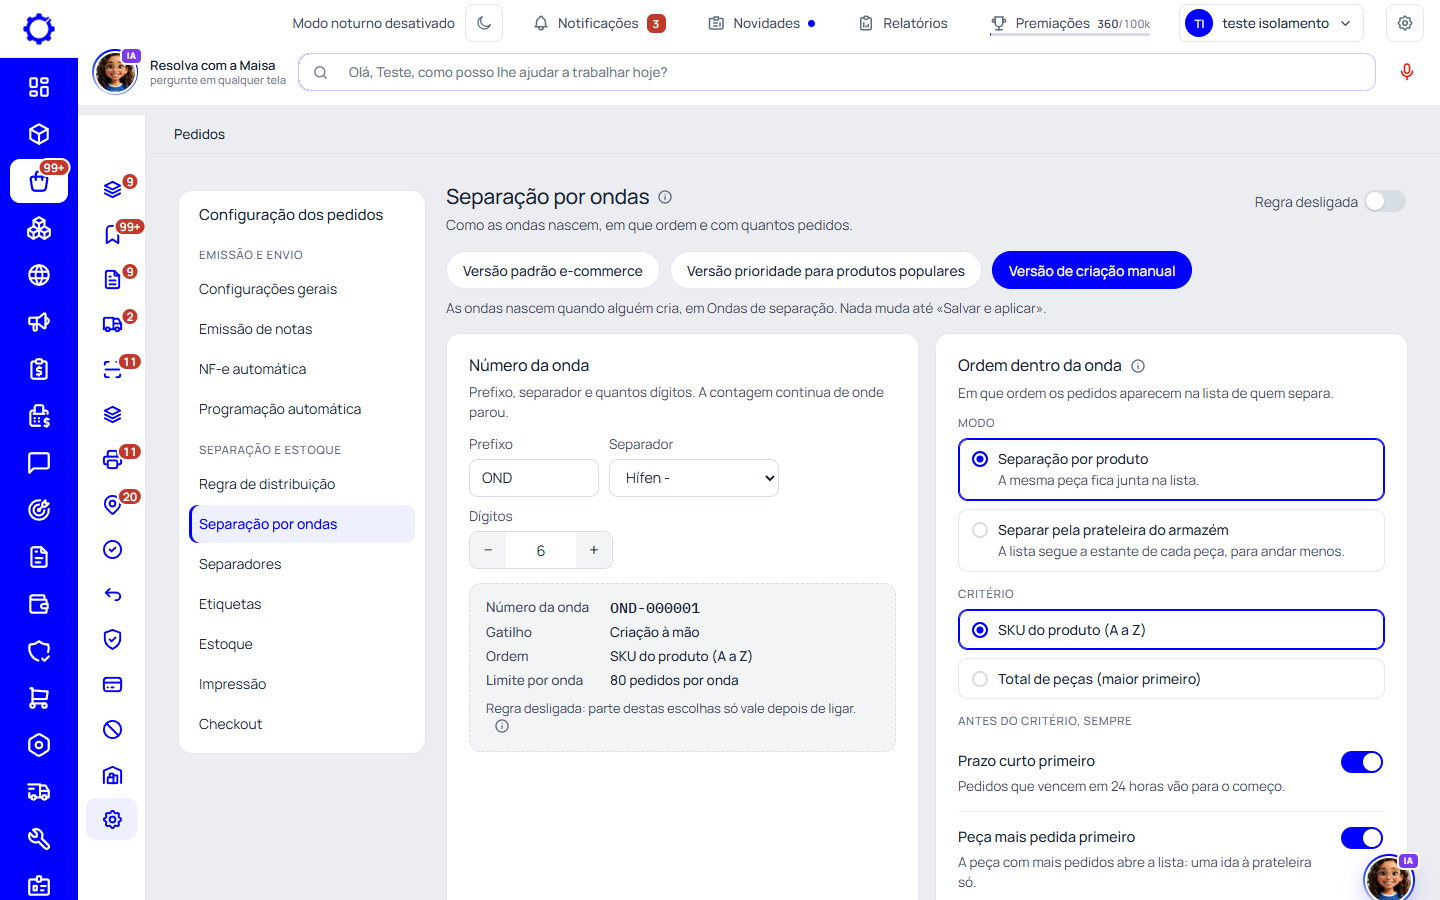Viewport: 1440px width, 900px height.
Task: Open Regra de distribuição settings
Action: click(302, 484)
